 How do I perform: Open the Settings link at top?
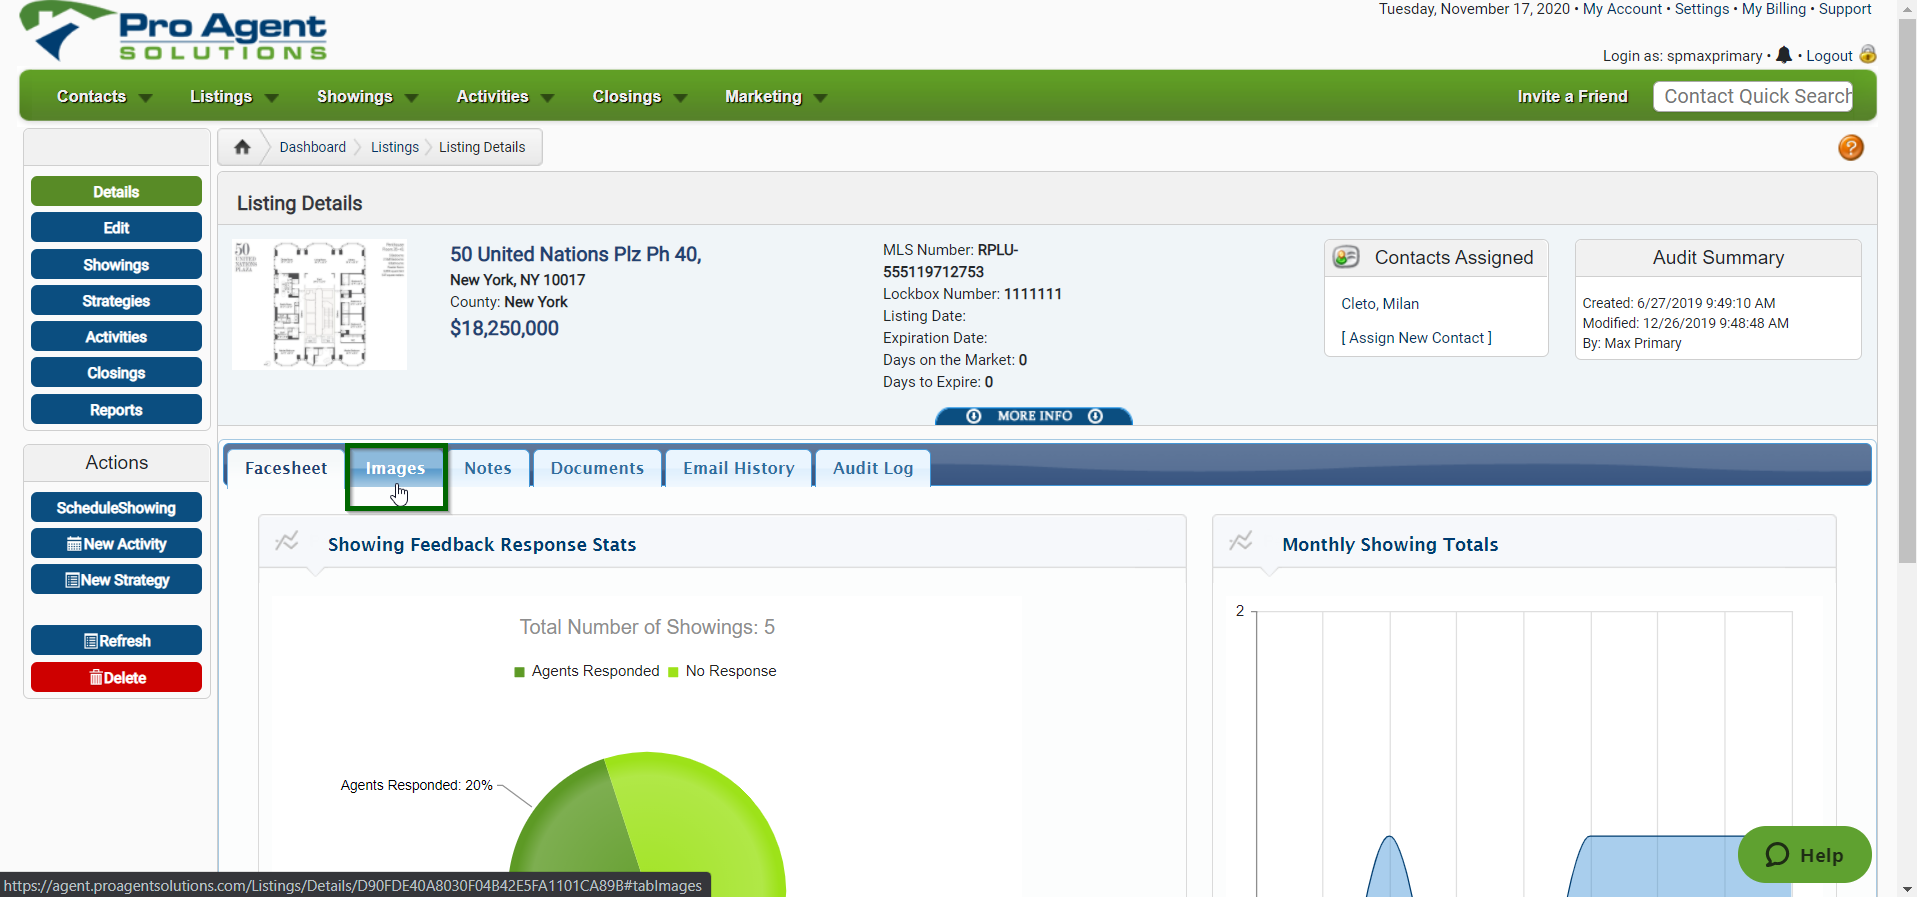click(1702, 9)
